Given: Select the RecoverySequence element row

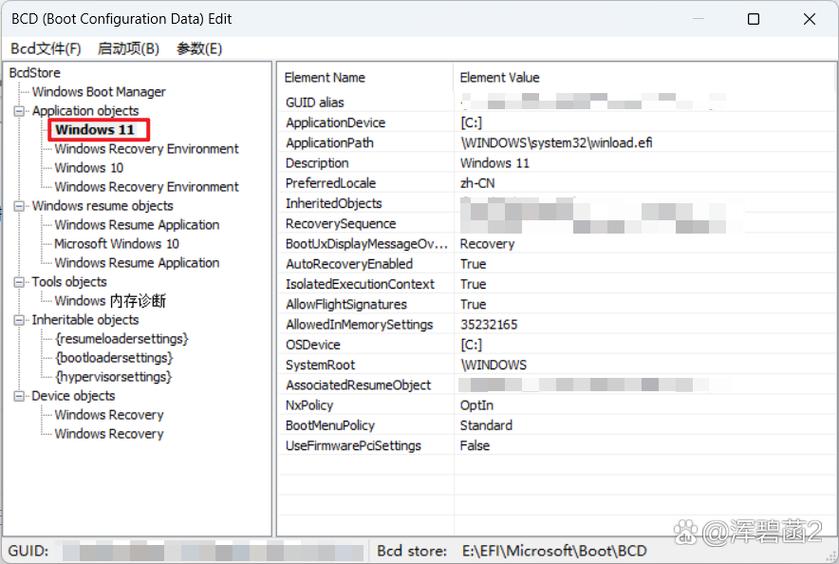Looking at the screenshot, I should [x=556, y=224].
